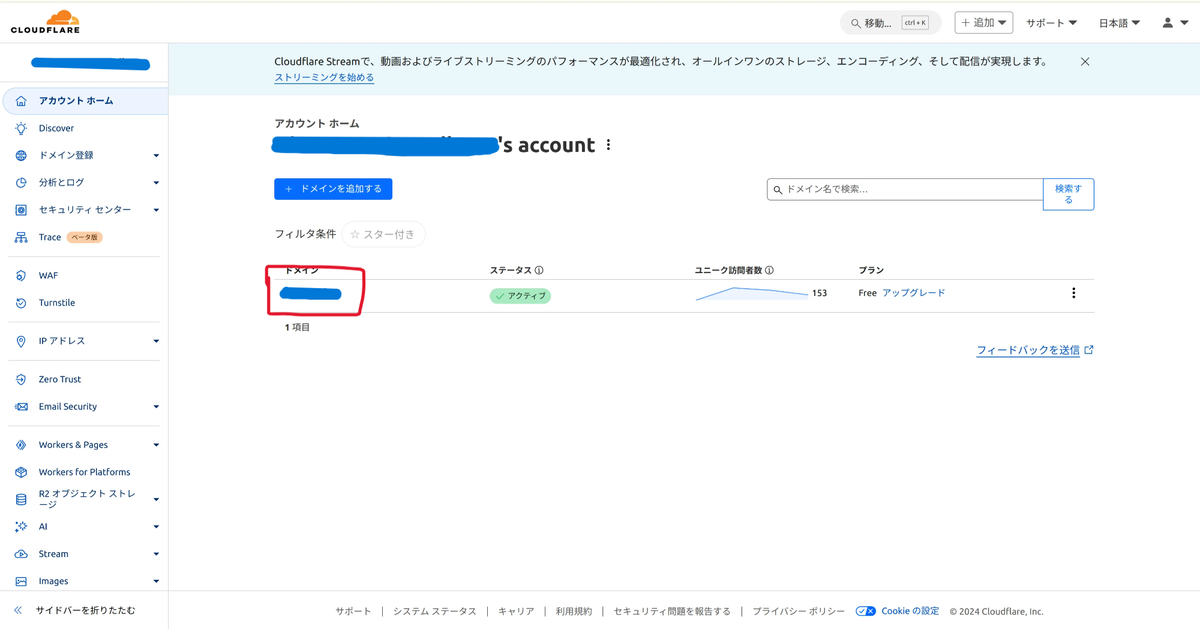
Task: Select the WAF shield icon
Action: (x=21, y=276)
